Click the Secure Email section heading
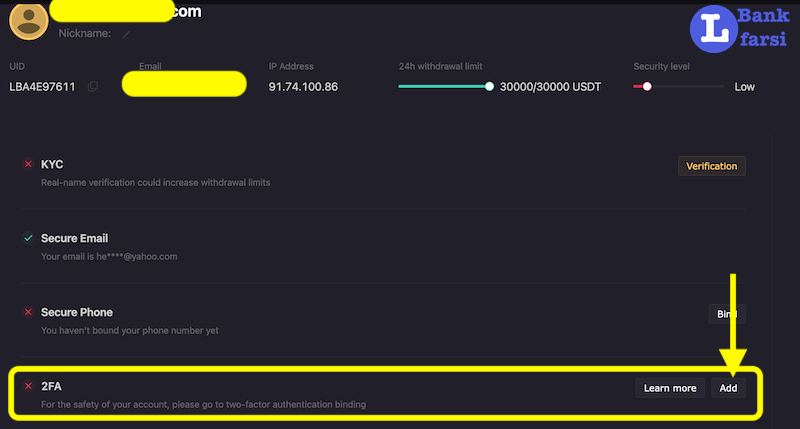Screen dimensions: 800x429 (x=74, y=239)
